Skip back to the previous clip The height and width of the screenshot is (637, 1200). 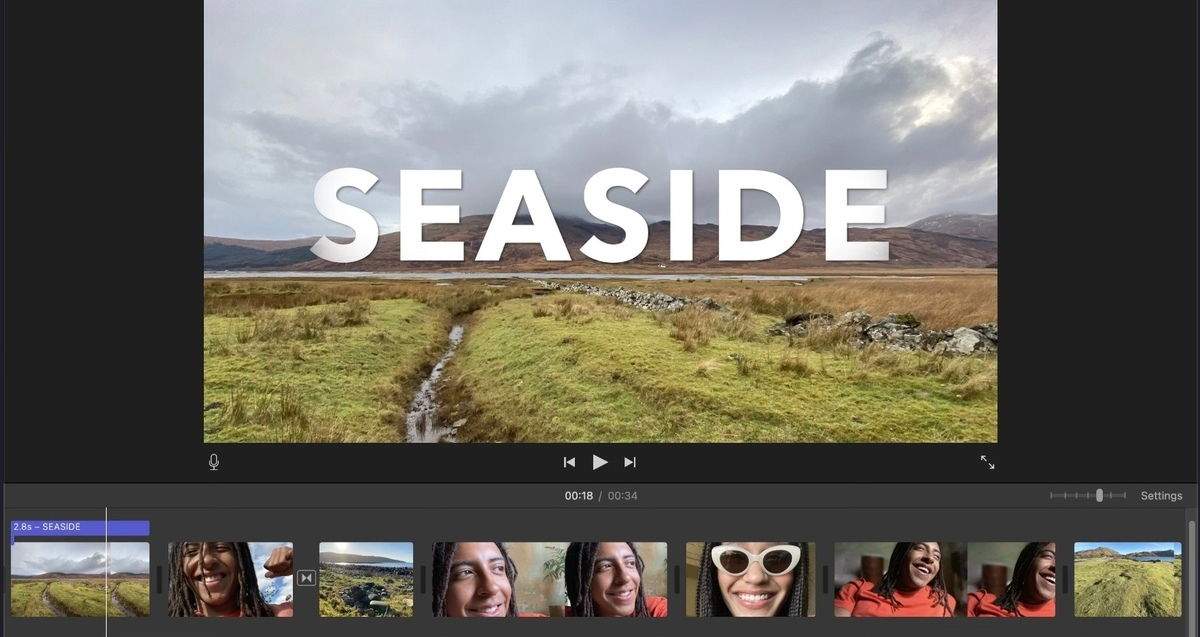pos(569,462)
